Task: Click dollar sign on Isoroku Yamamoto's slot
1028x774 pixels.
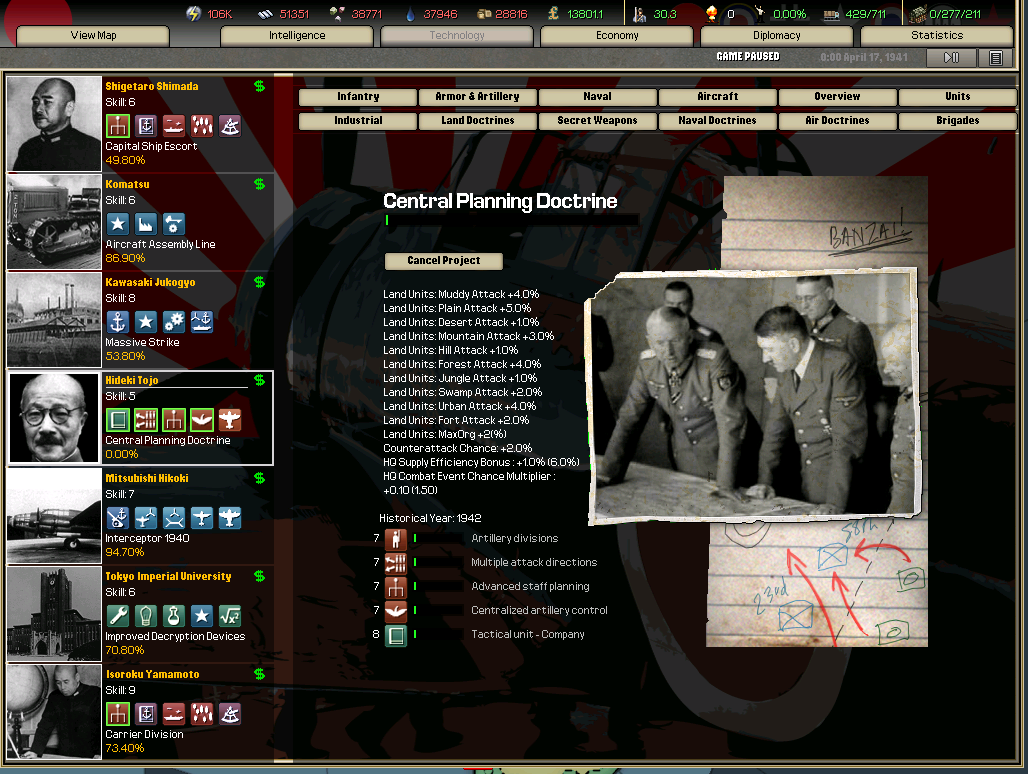Action: click(260, 675)
